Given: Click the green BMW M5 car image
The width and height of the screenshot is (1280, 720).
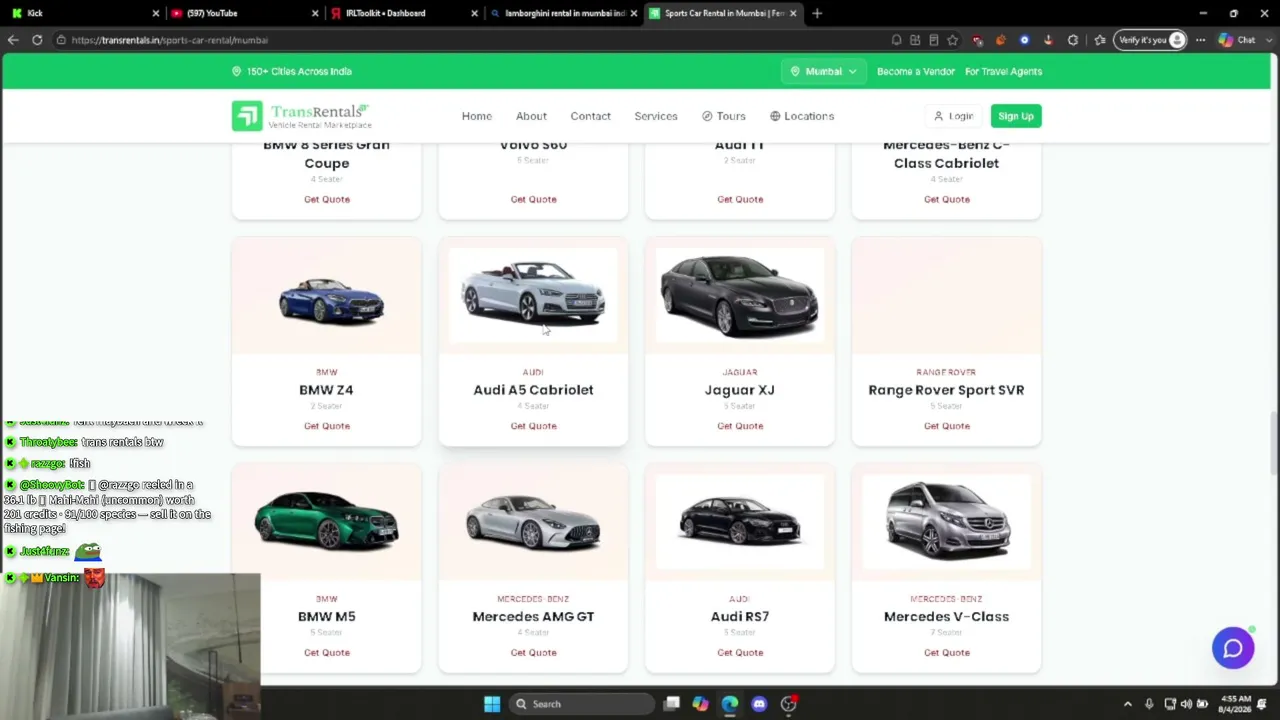Looking at the screenshot, I should click(326, 521).
